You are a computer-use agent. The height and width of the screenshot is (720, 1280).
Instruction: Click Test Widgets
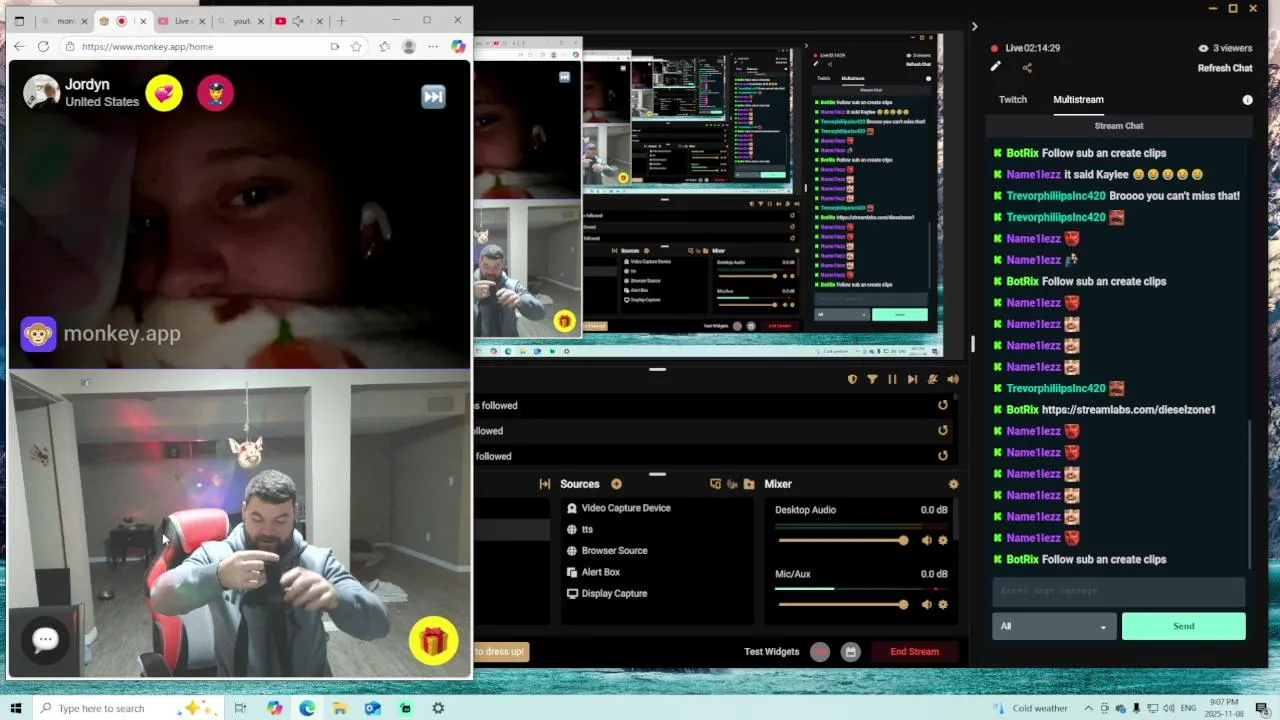[771, 652]
